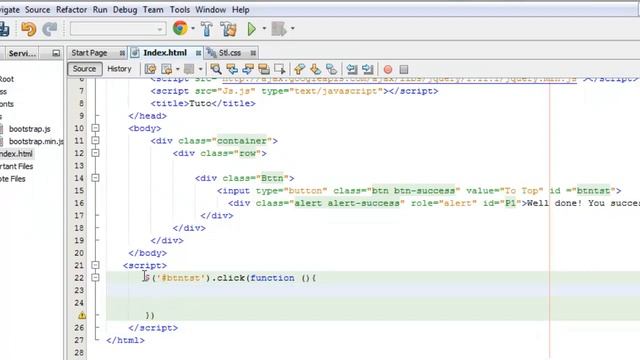Go to the Previous Bookmark icon
640x360 pixels.
click(300, 69)
